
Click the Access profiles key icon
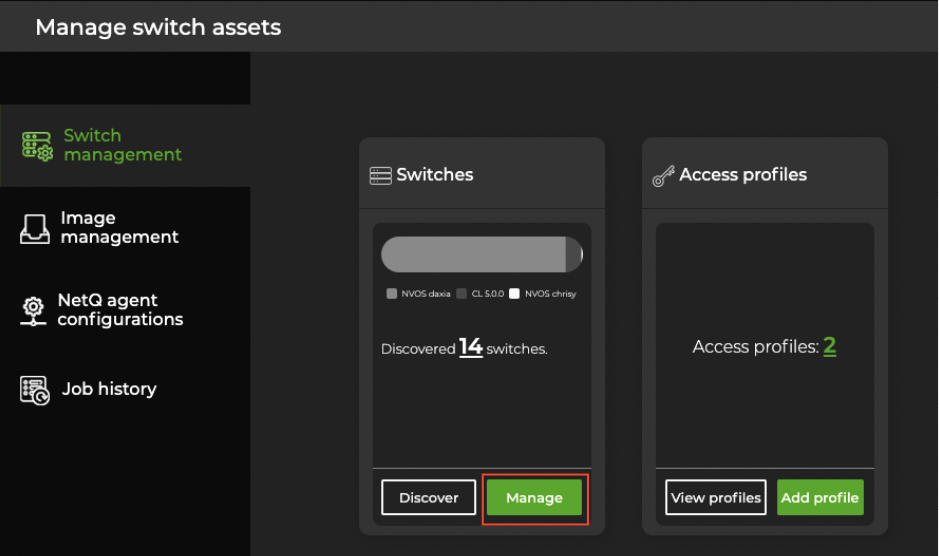pos(663,177)
